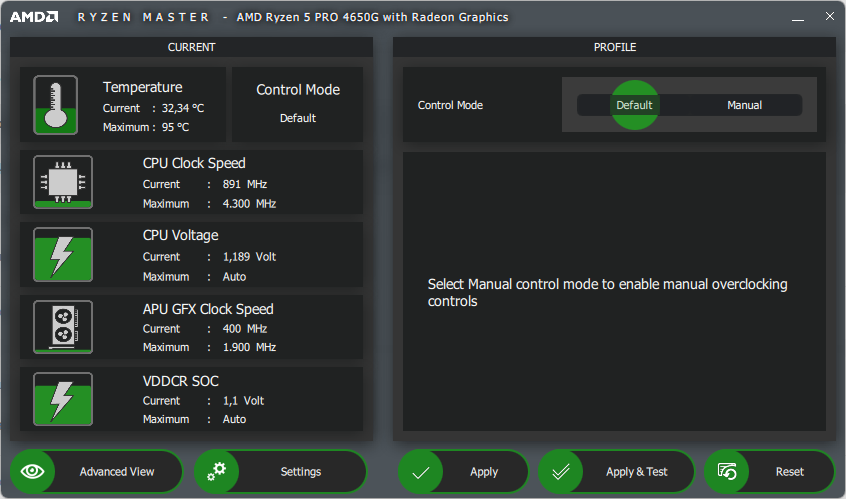Click the Temperature heading
846x499 pixels.
click(x=142, y=87)
